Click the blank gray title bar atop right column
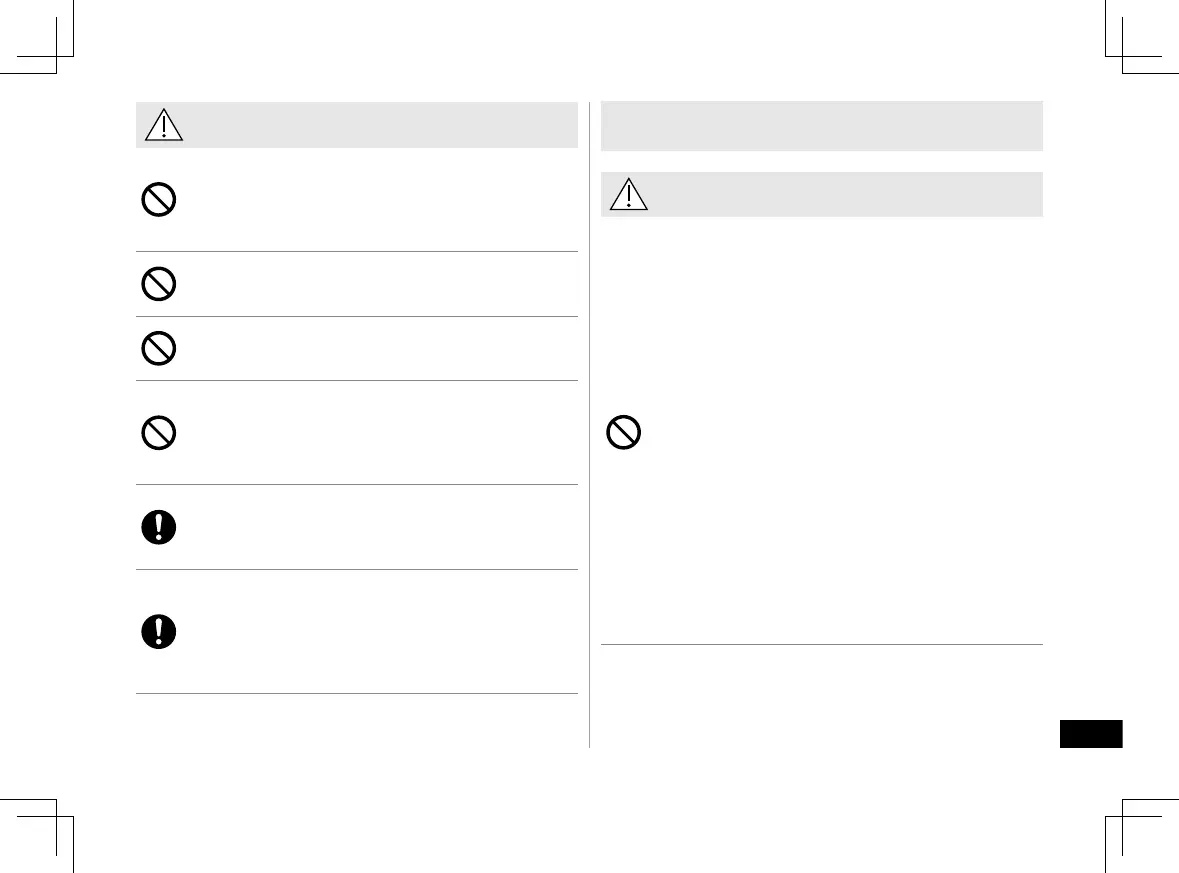Screen dimensions: 1179x873 [x=821, y=126]
